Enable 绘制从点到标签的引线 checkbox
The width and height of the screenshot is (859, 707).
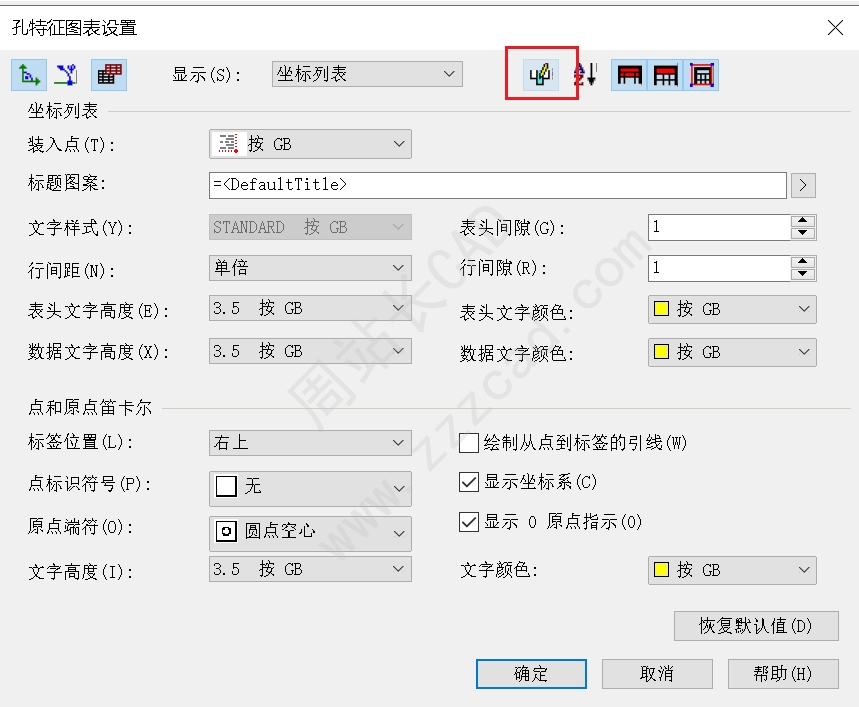[468, 442]
